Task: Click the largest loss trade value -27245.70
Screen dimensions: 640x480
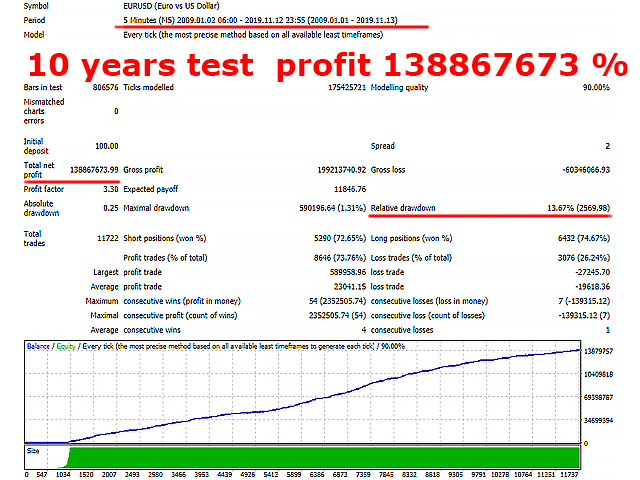Action: coord(593,272)
